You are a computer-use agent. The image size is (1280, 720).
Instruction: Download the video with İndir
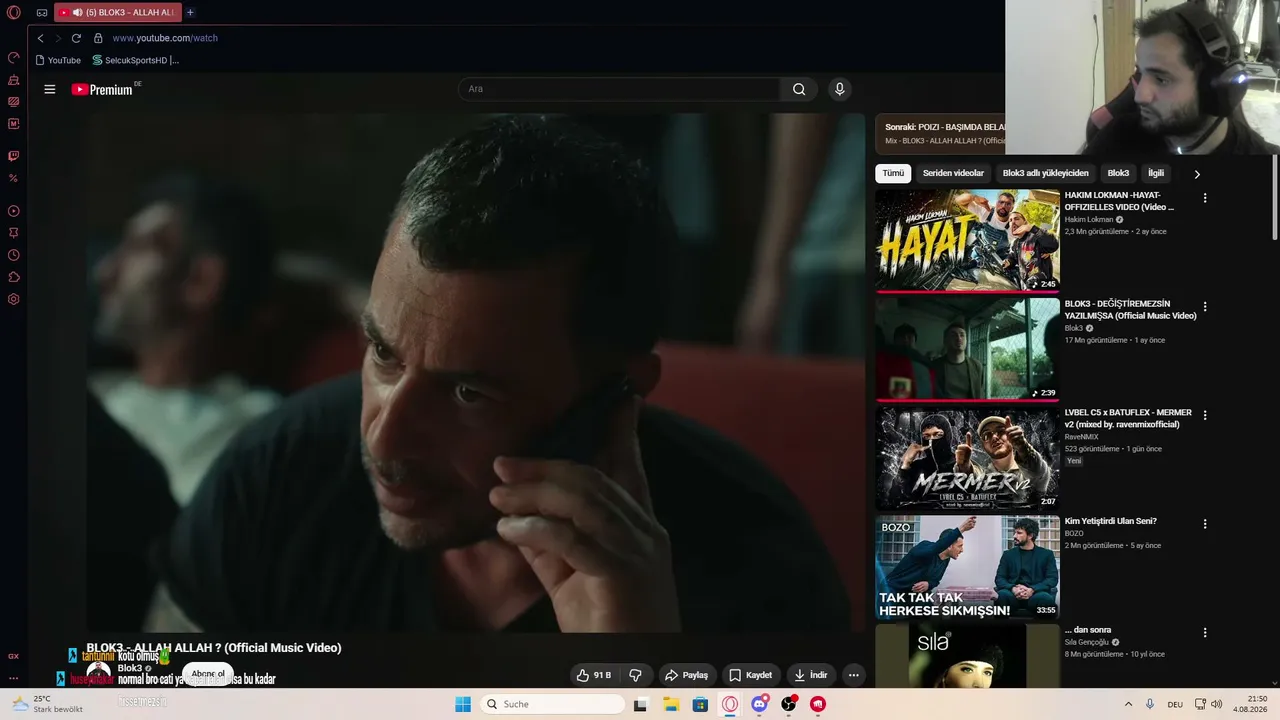click(x=811, y=675)
